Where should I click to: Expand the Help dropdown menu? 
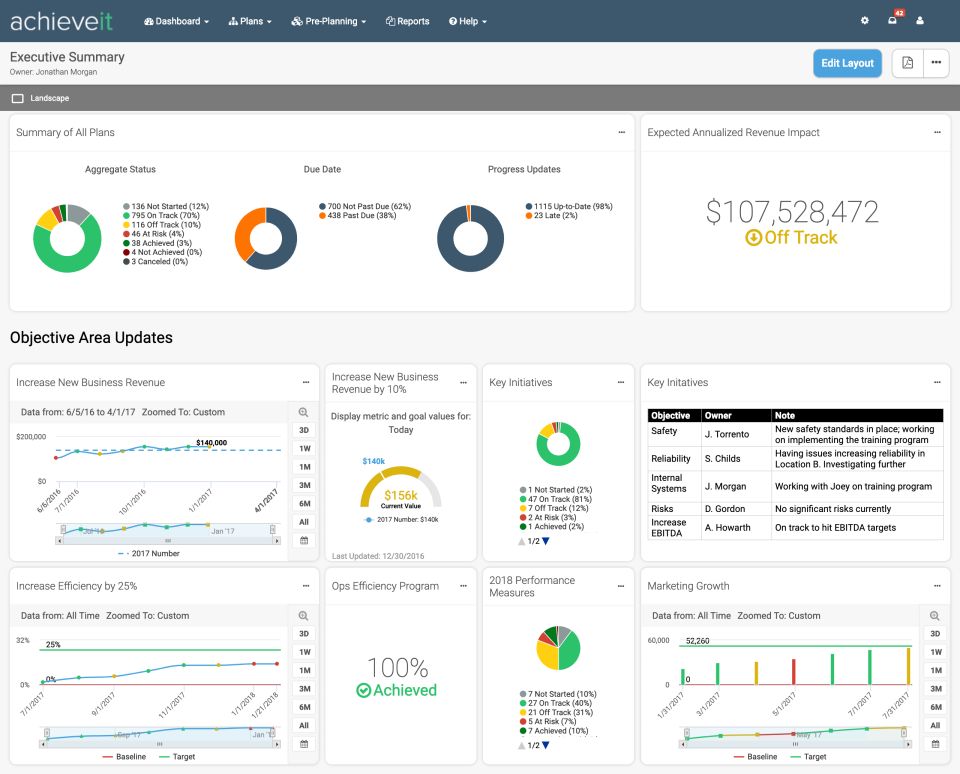468,21
